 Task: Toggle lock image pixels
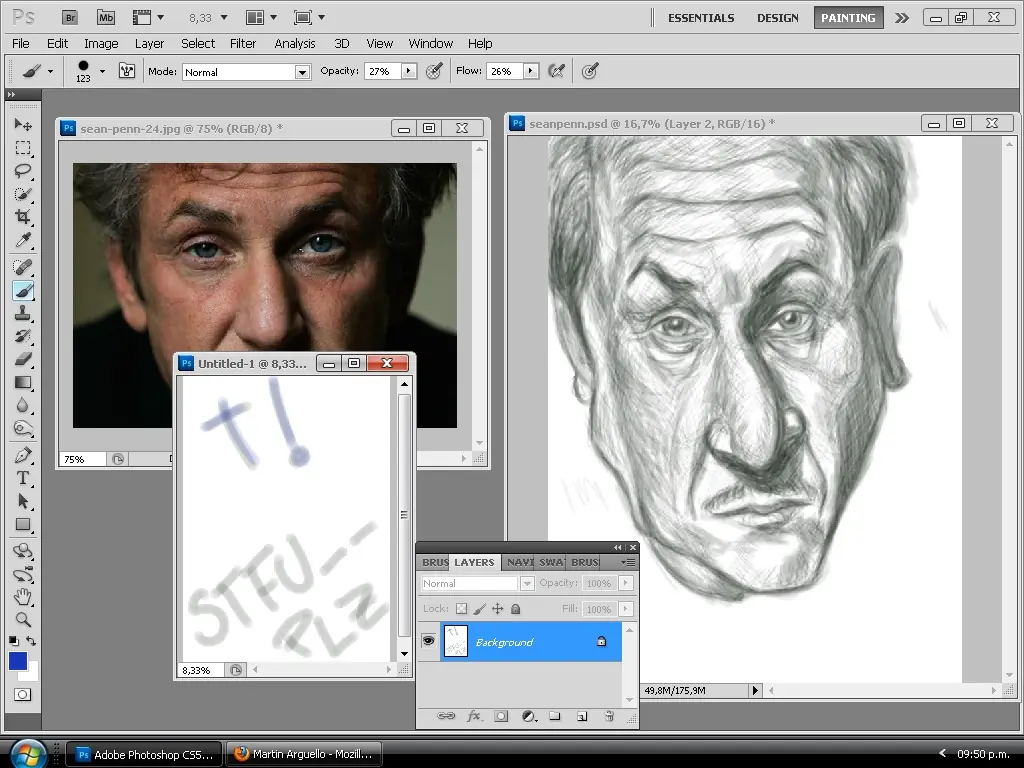coord(479,609)
